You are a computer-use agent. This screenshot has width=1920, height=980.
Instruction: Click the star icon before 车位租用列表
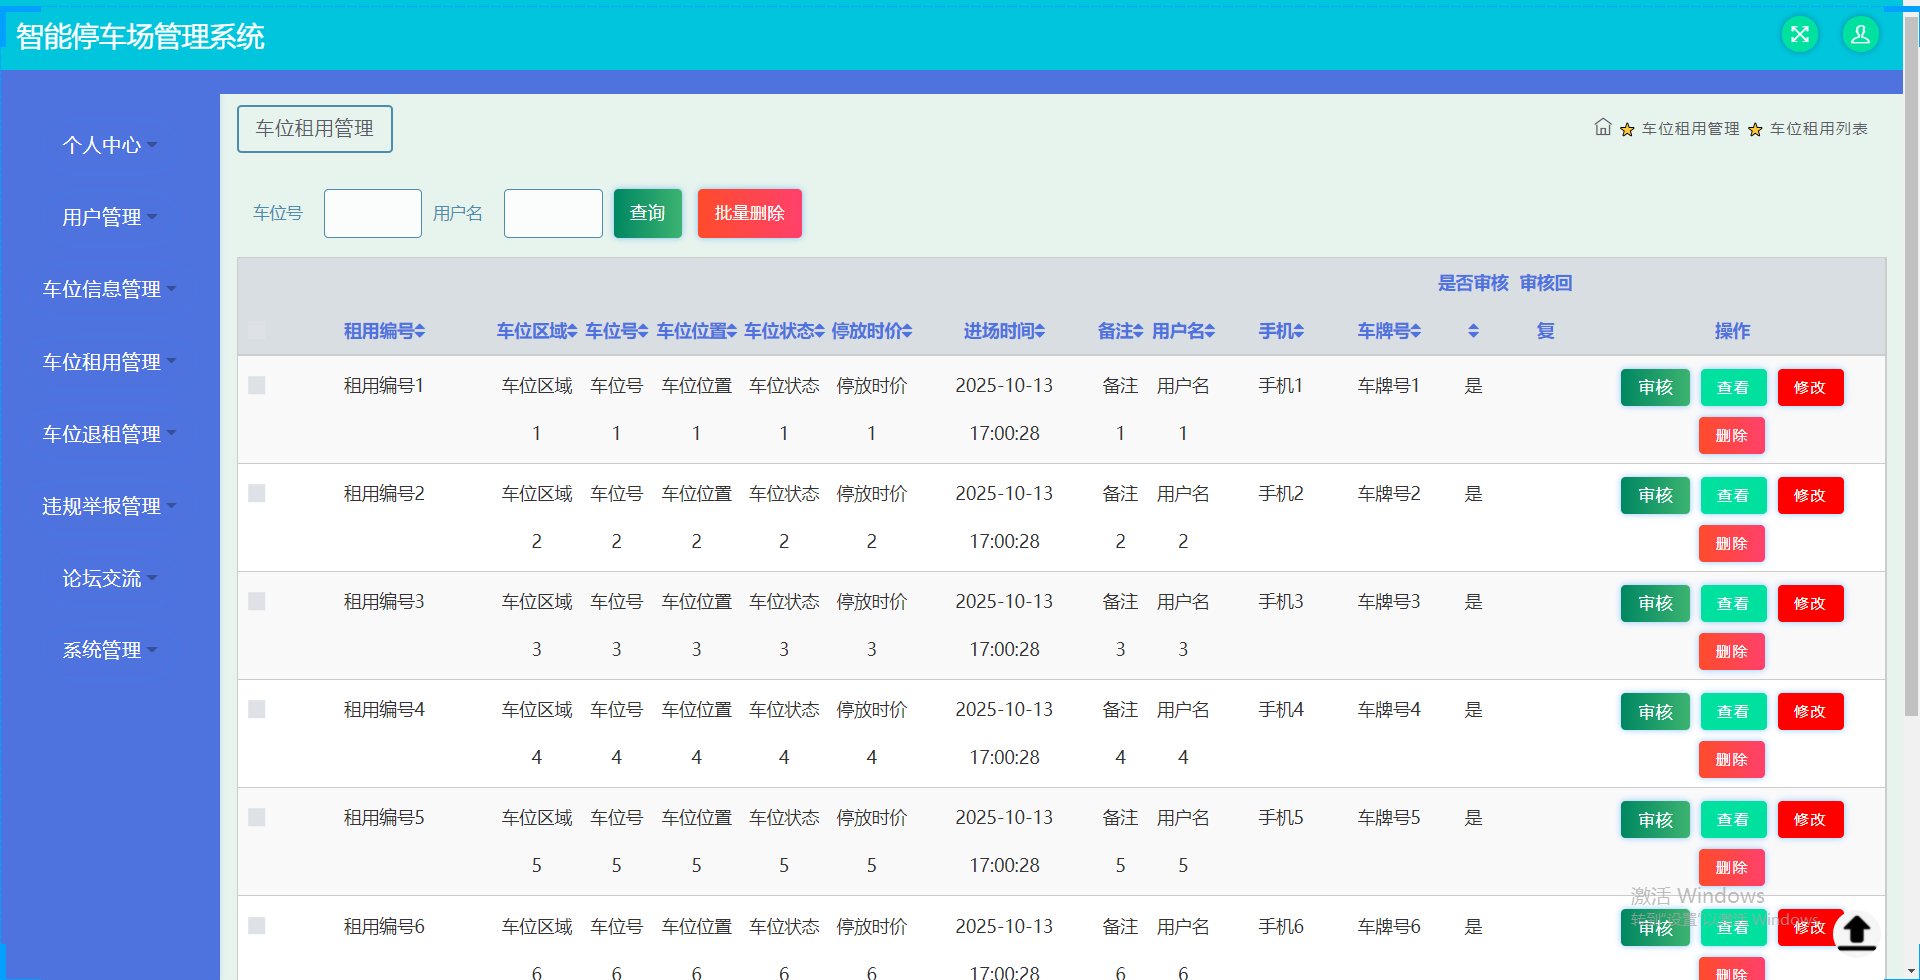point(1756,129)
